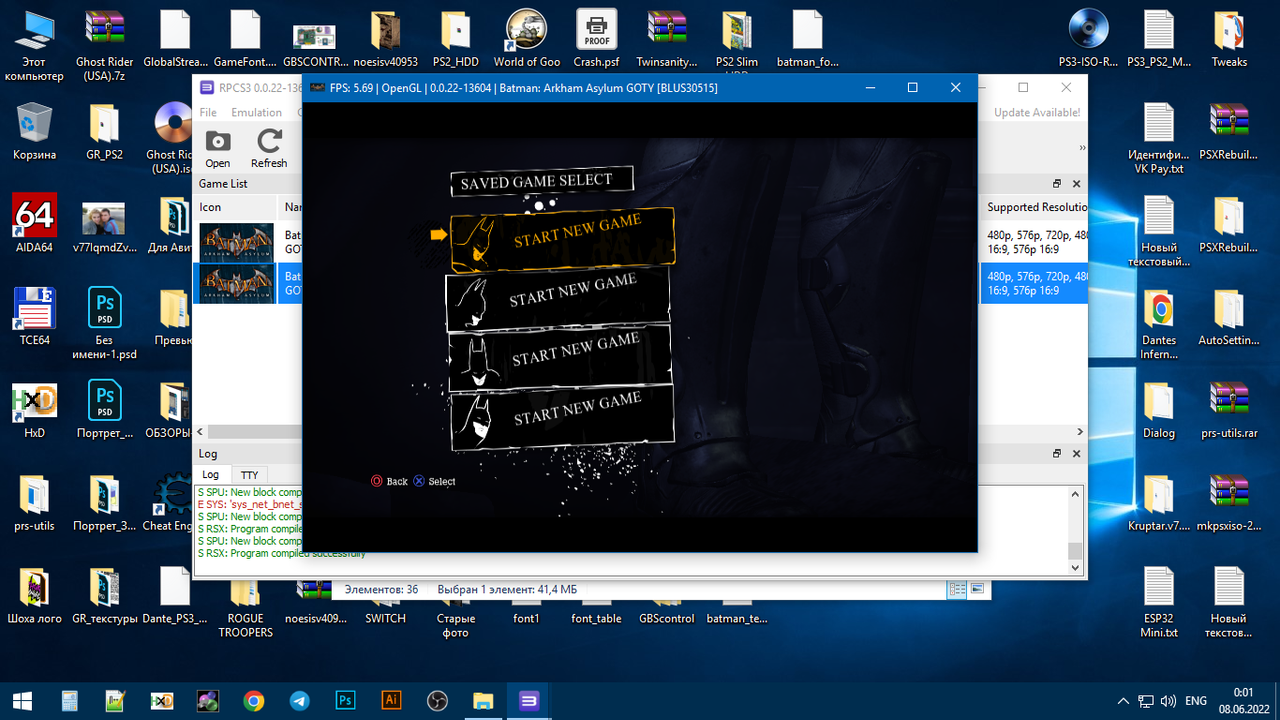The width and height of the screenshot is (1280, 720).
Task: Switch to the Log tab in Log panel
Action: coord(210,475)
